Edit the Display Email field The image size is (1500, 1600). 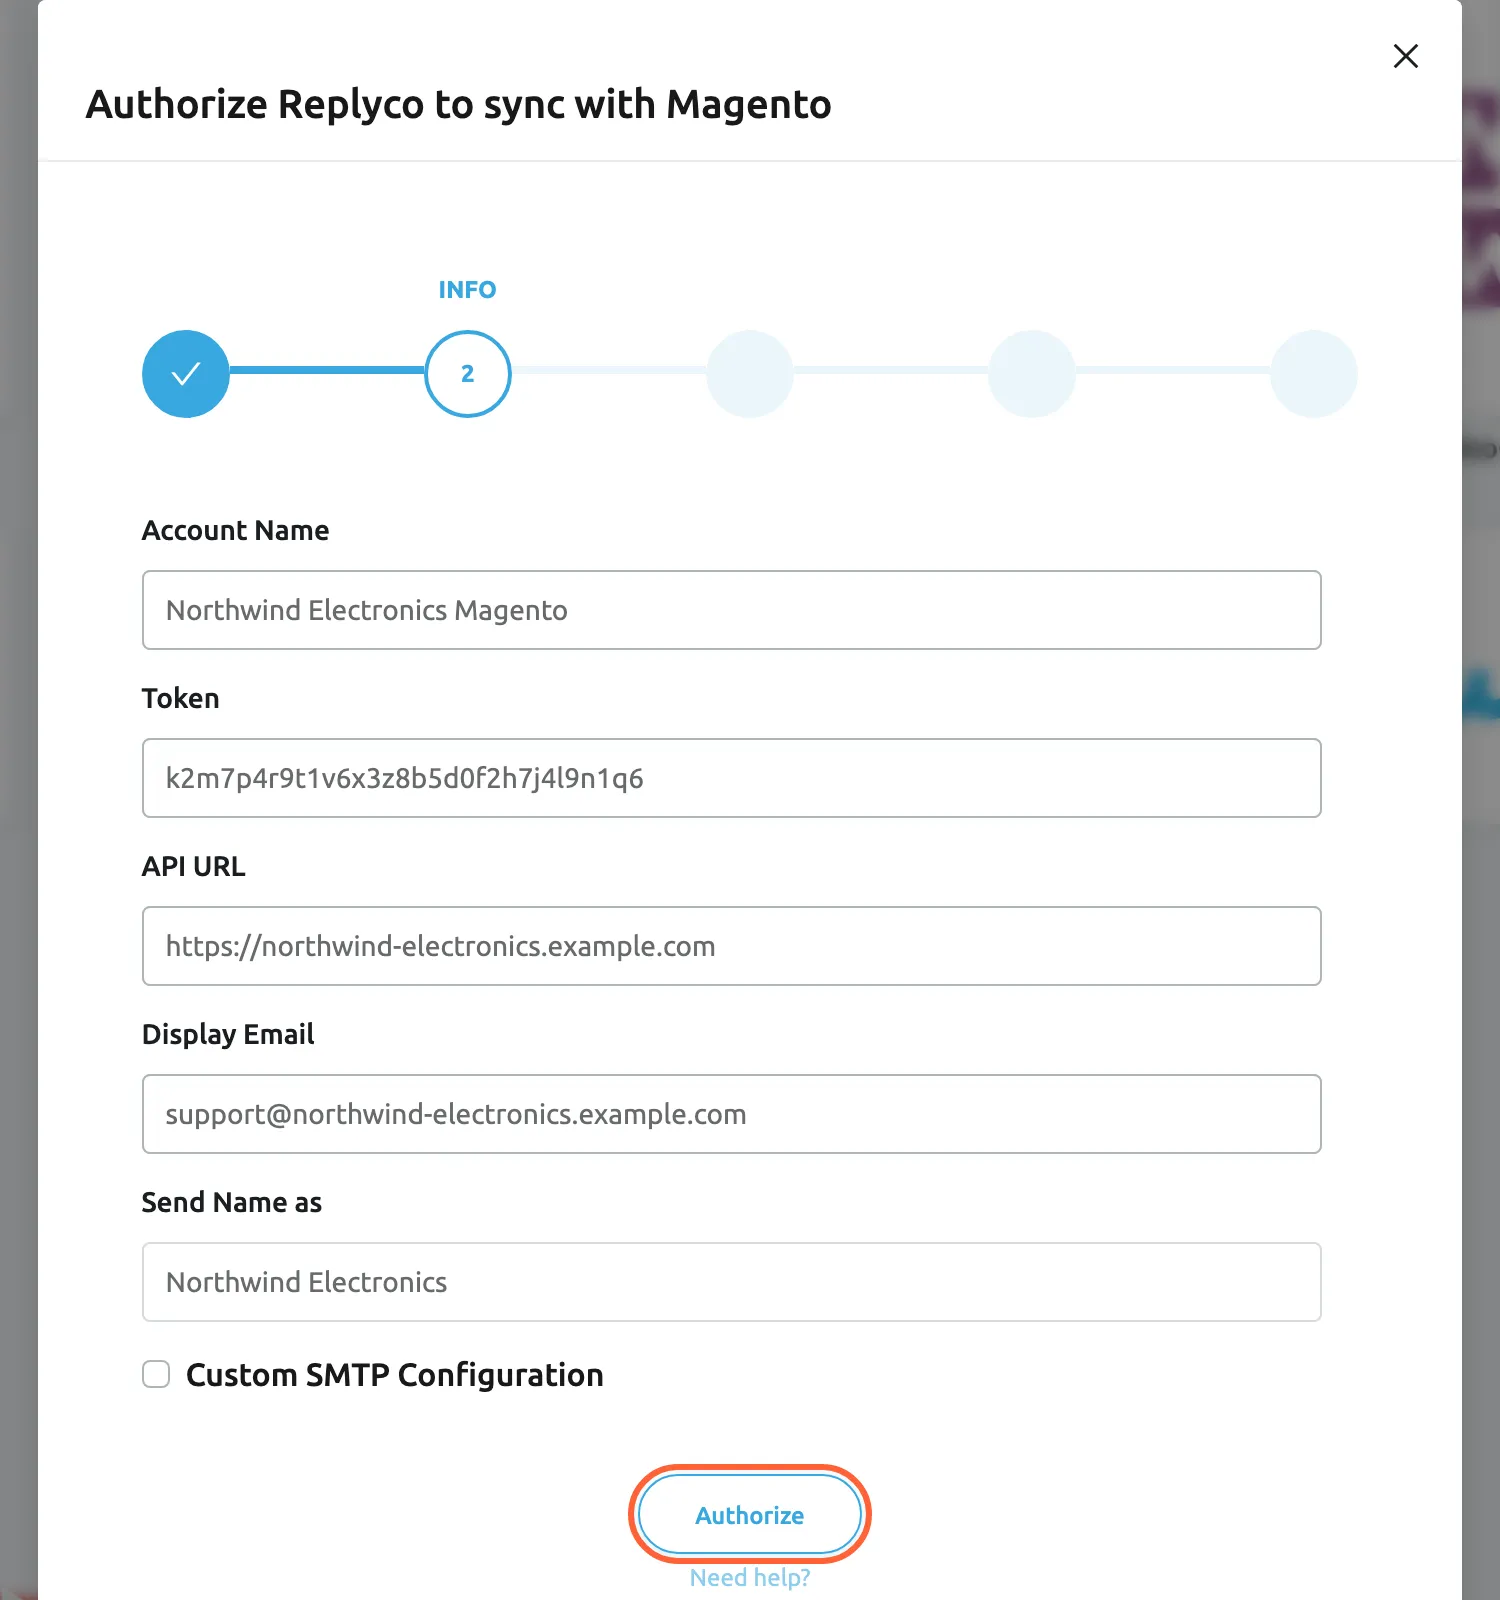(x=732, y=1114)
